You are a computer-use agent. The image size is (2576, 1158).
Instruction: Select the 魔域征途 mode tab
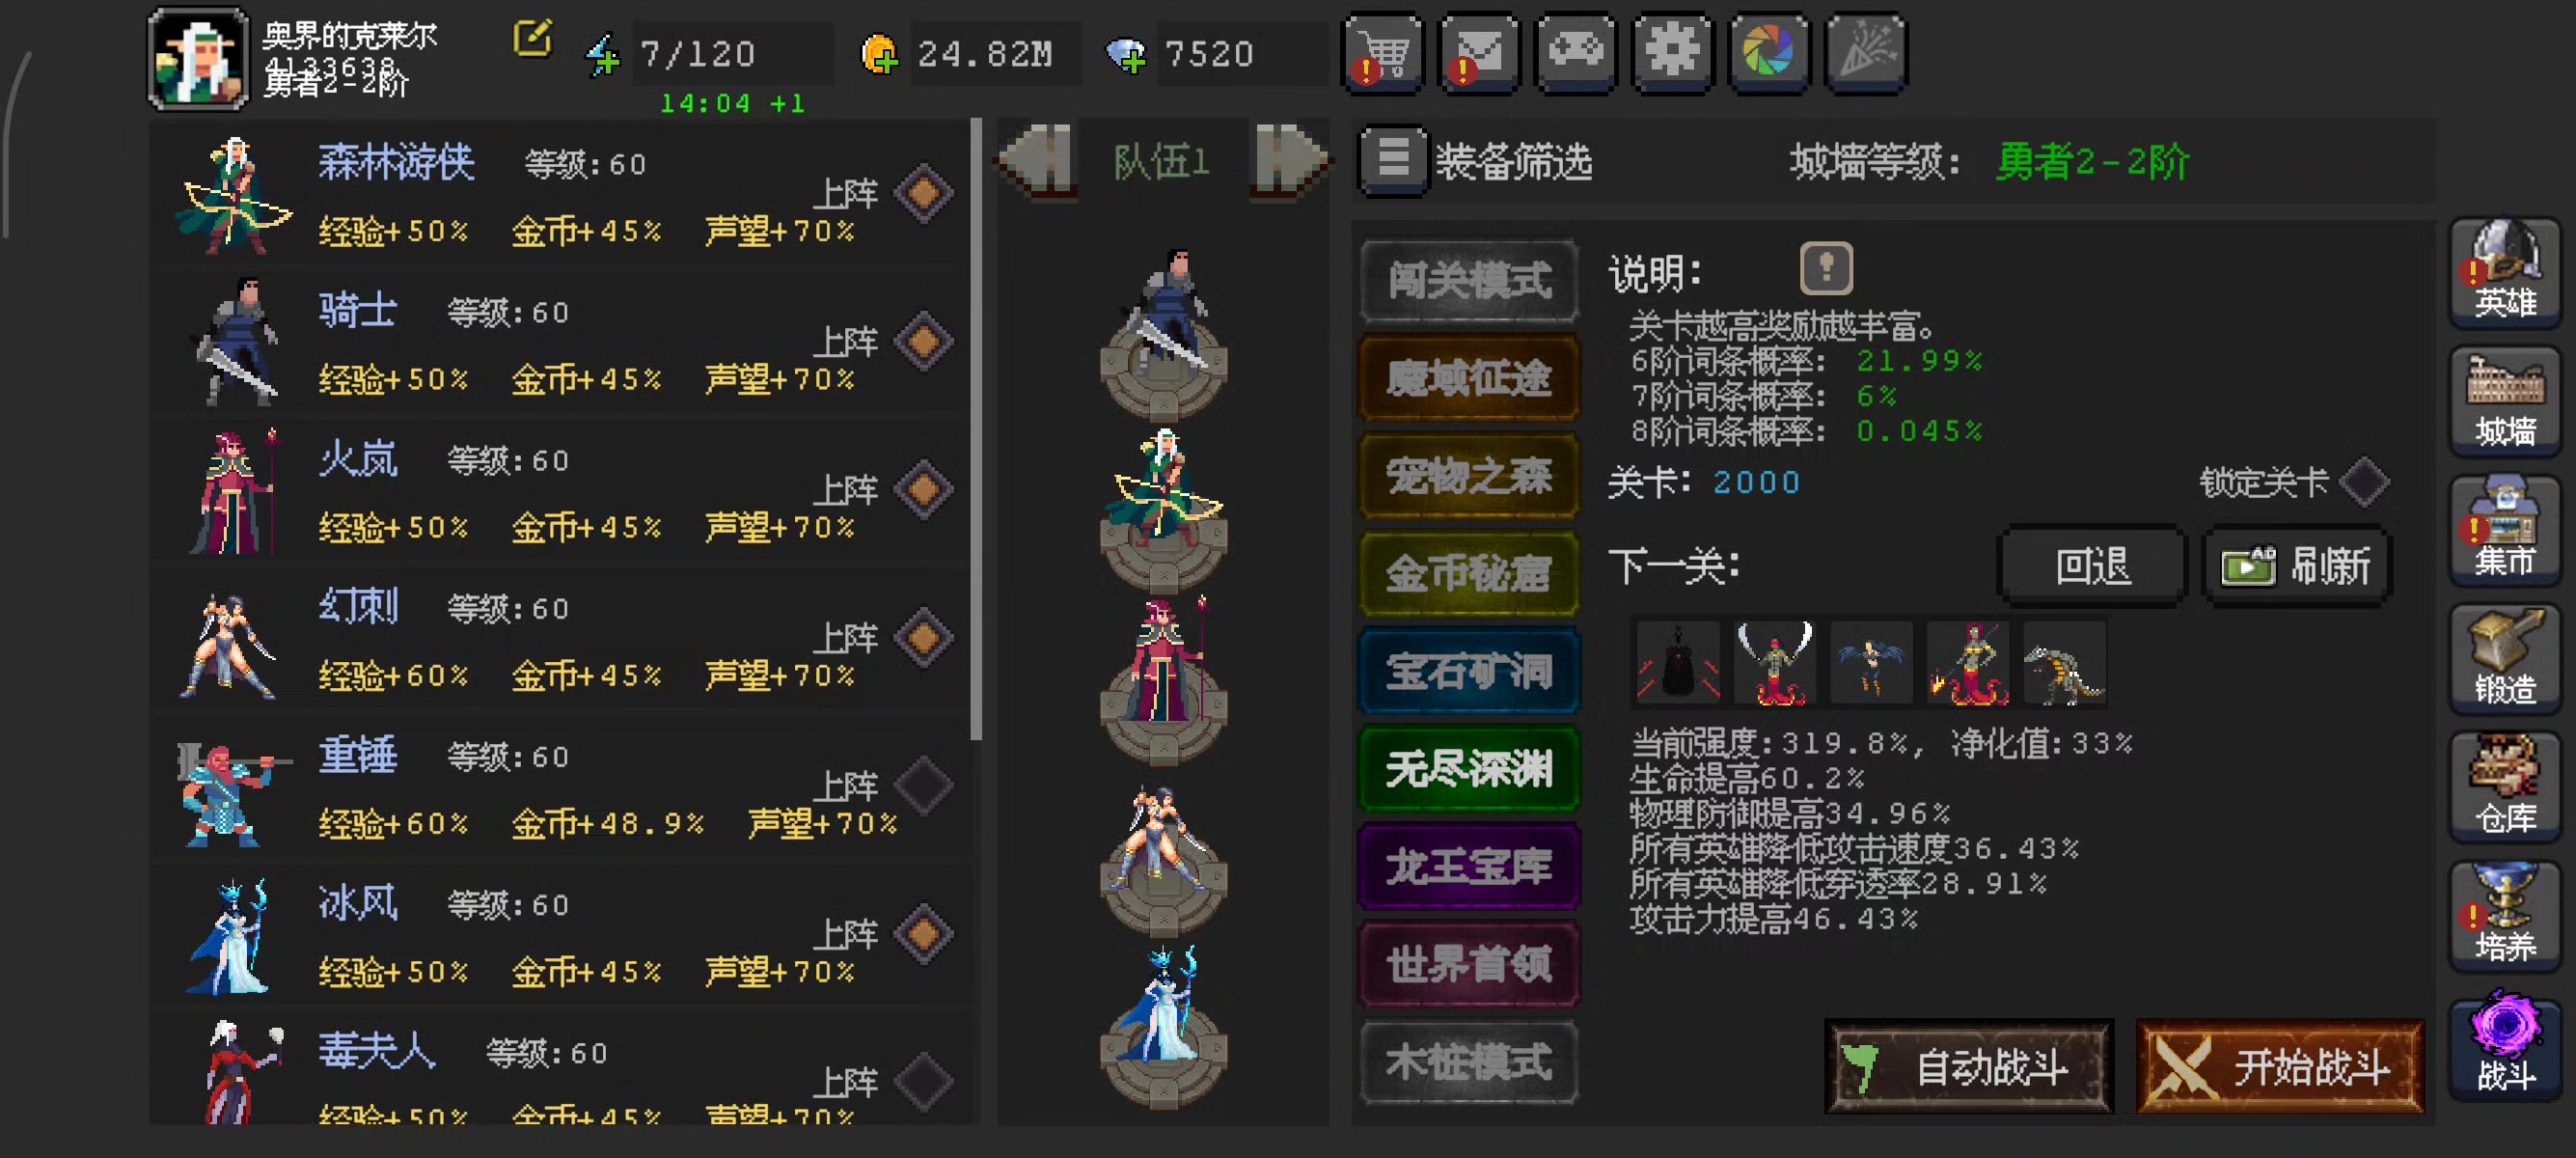[x=1469, y=377]
